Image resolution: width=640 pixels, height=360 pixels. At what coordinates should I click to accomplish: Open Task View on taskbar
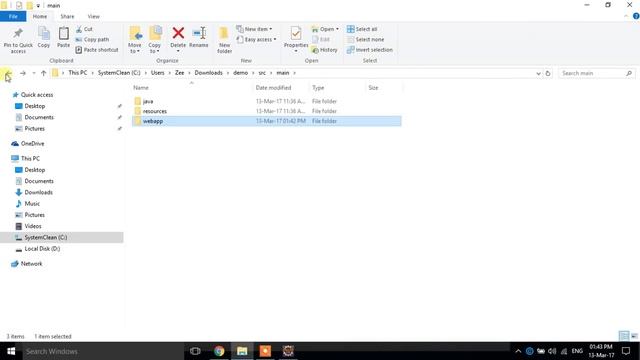(195, 351)
